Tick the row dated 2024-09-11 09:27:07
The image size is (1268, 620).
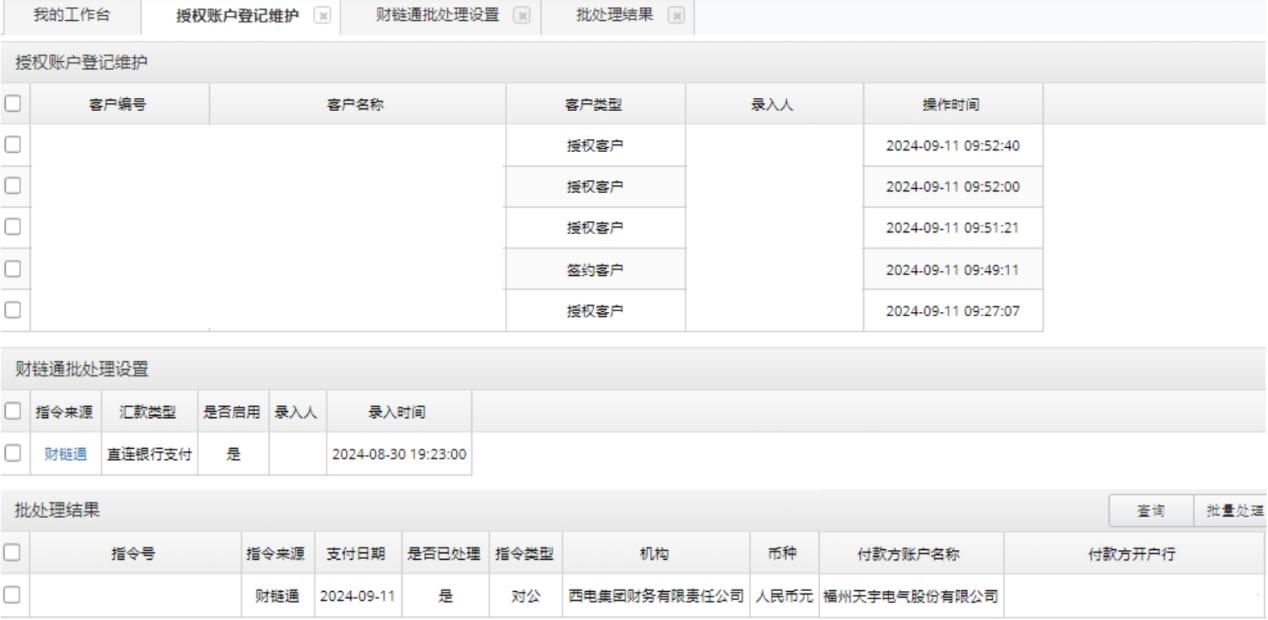click(x=13, y=310)
